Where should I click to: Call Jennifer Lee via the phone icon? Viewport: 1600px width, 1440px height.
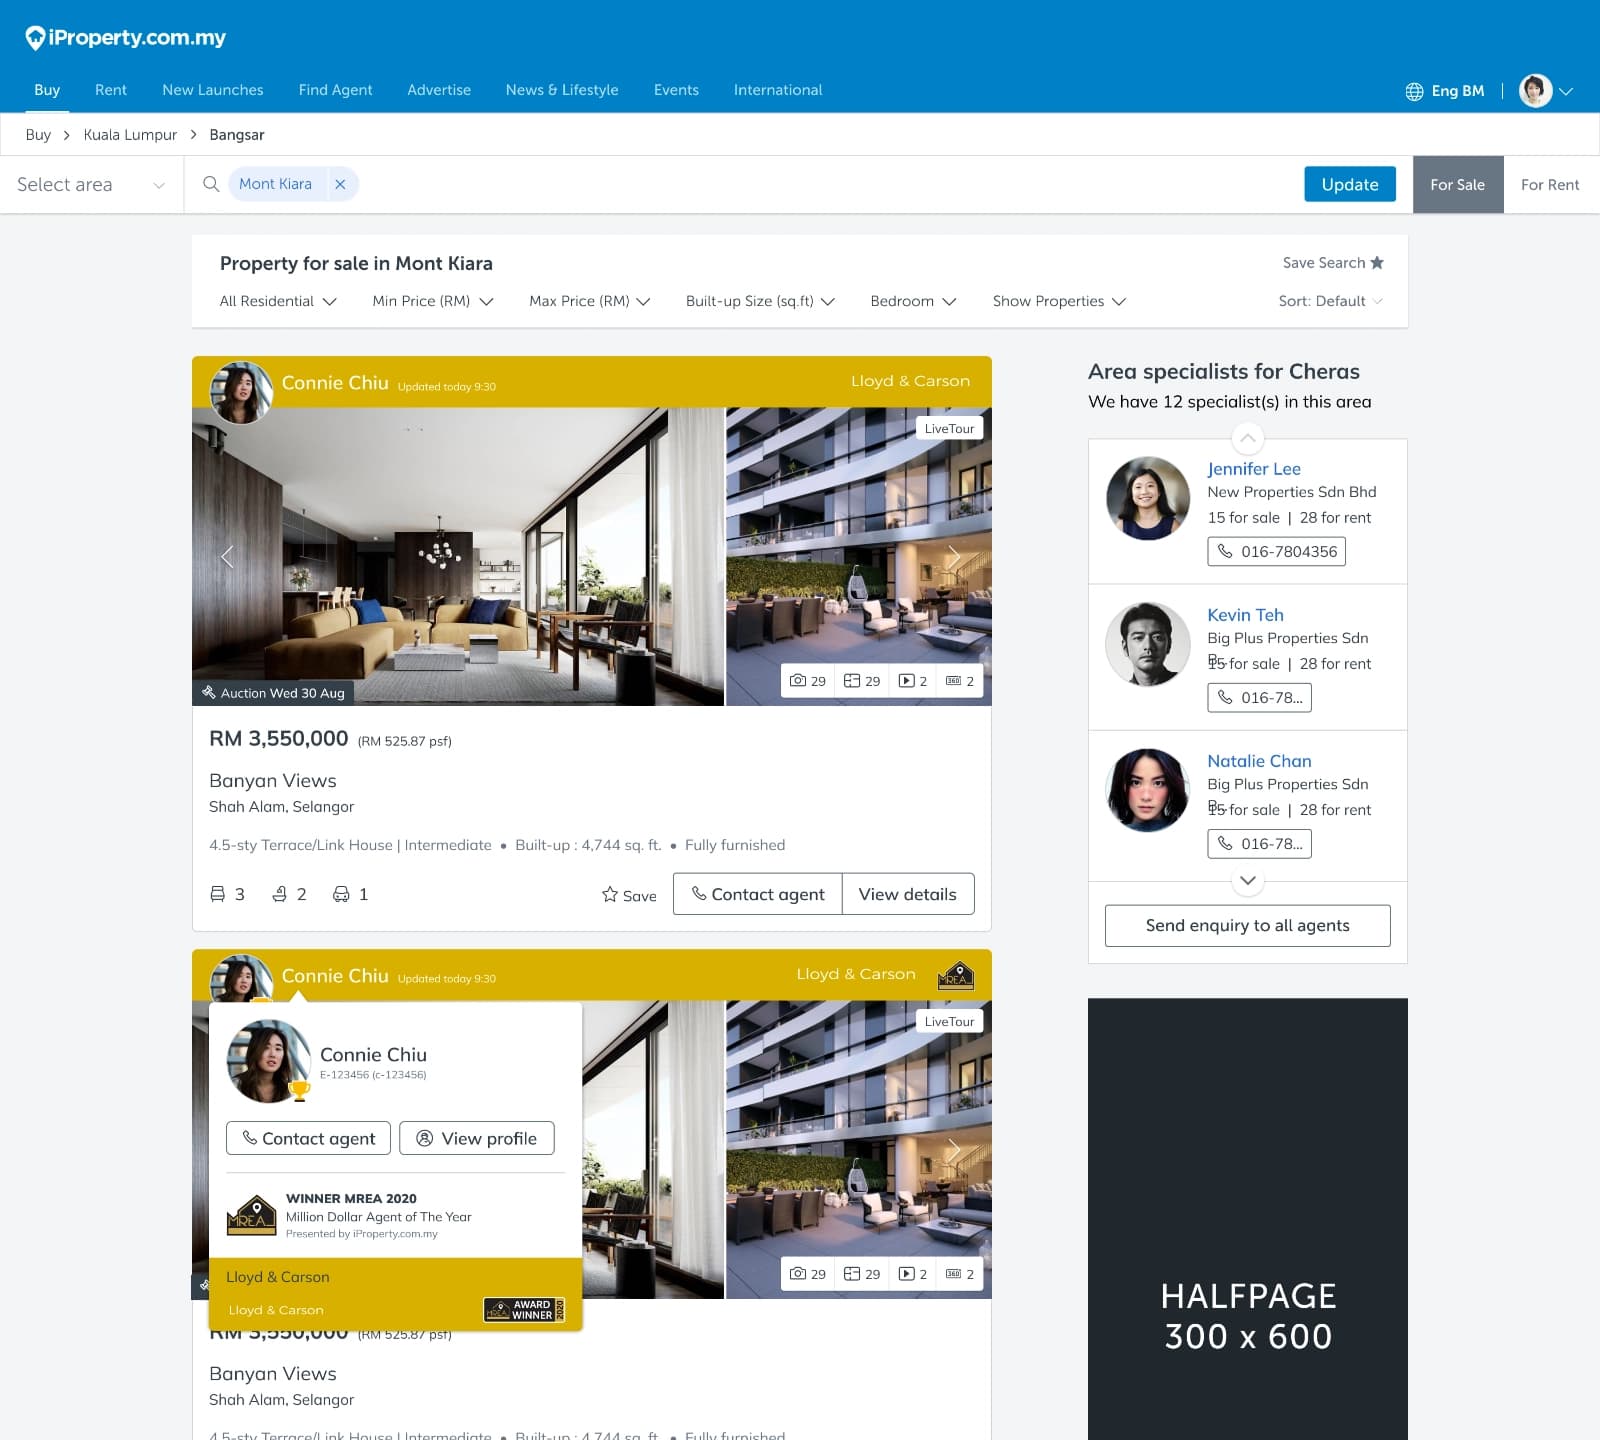pos(1227,551)
